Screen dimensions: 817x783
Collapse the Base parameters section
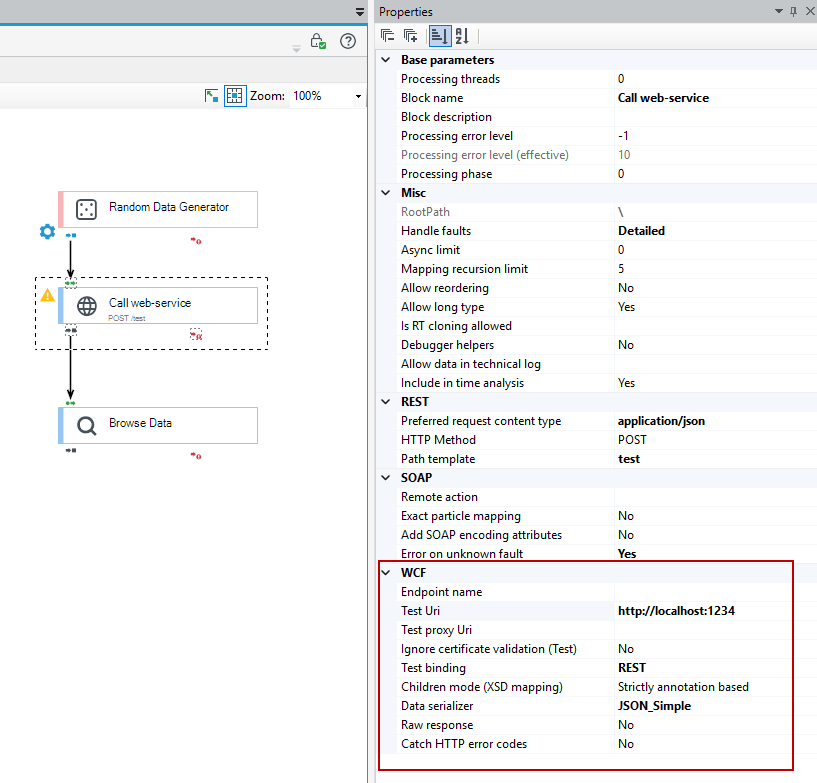386,60
